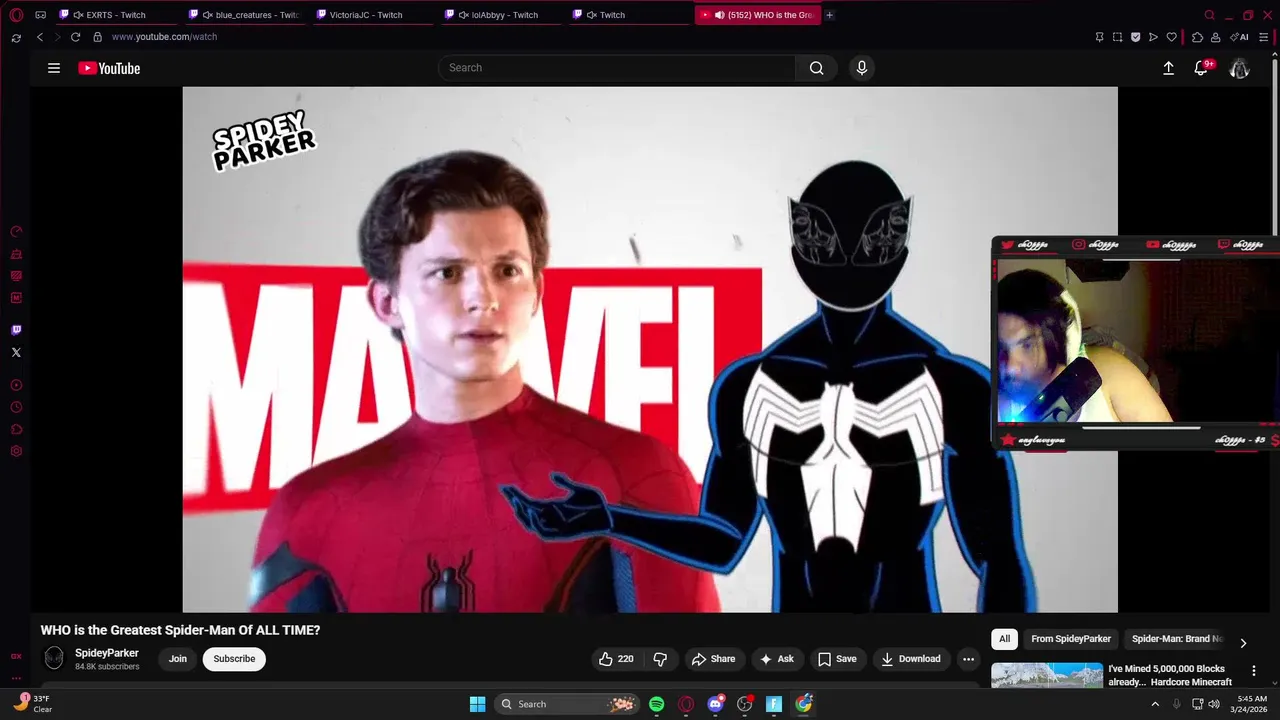Open a new browser tab
The image size is (1280, 720).
click(x=830, y=15)
